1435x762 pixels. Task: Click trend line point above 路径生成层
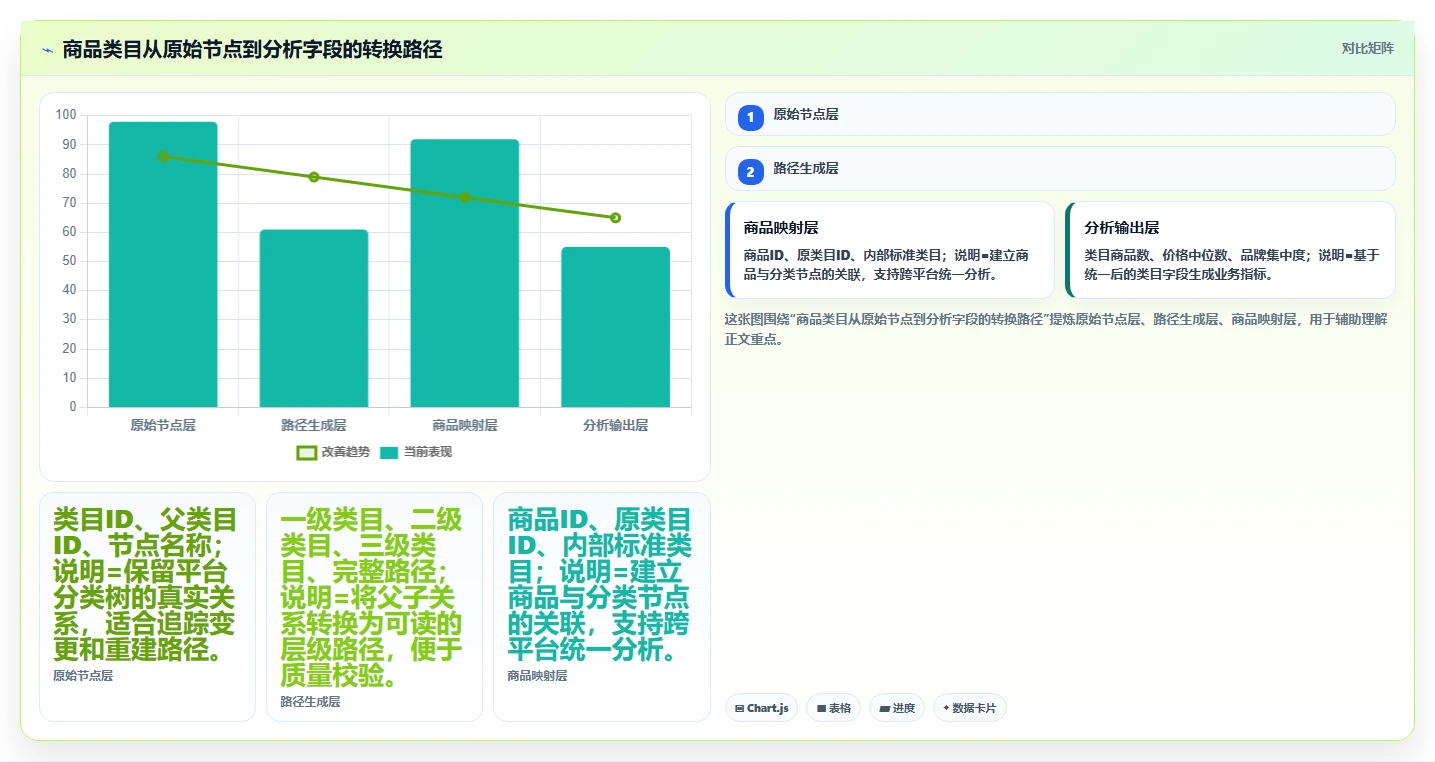[314, 177]
